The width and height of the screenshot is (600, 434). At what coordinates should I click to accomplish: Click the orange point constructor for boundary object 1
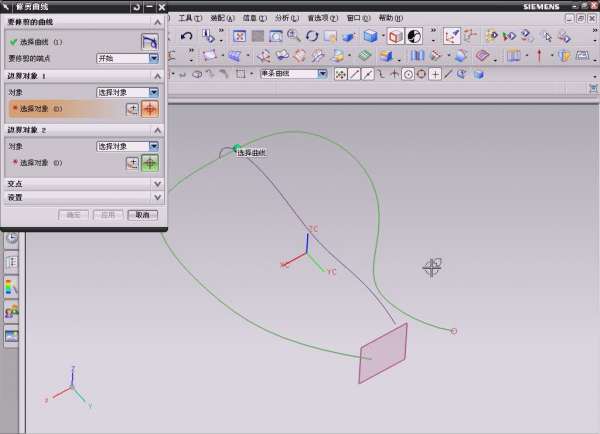point(150,109)
